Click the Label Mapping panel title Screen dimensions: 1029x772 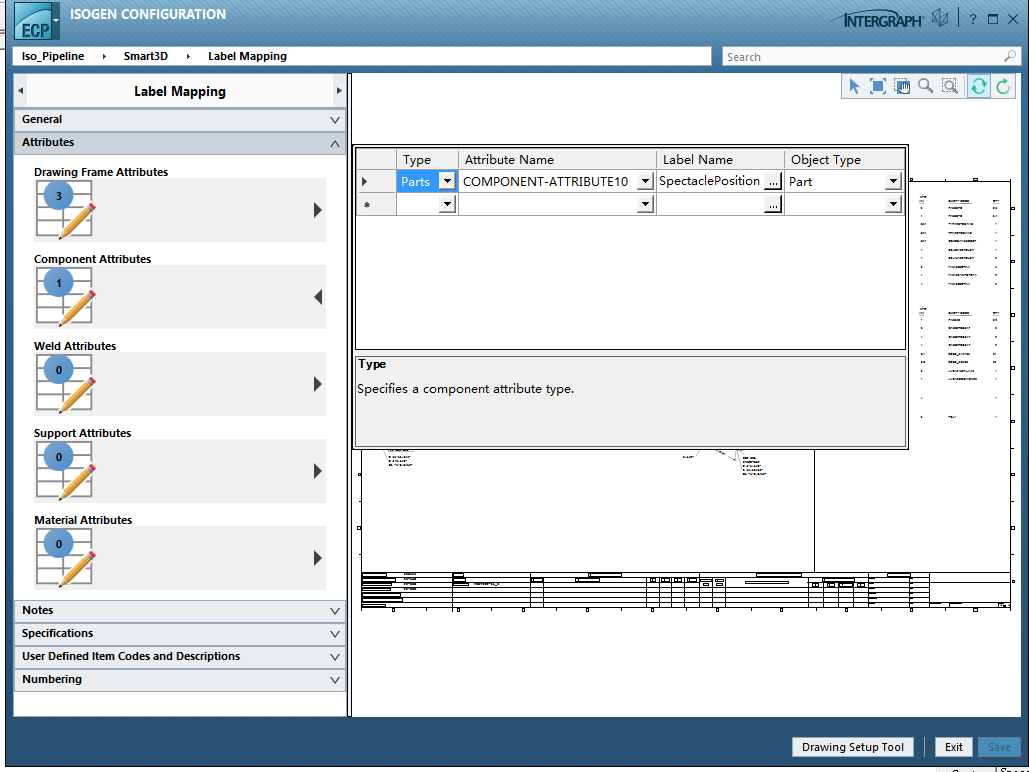[x=180, y=91]
